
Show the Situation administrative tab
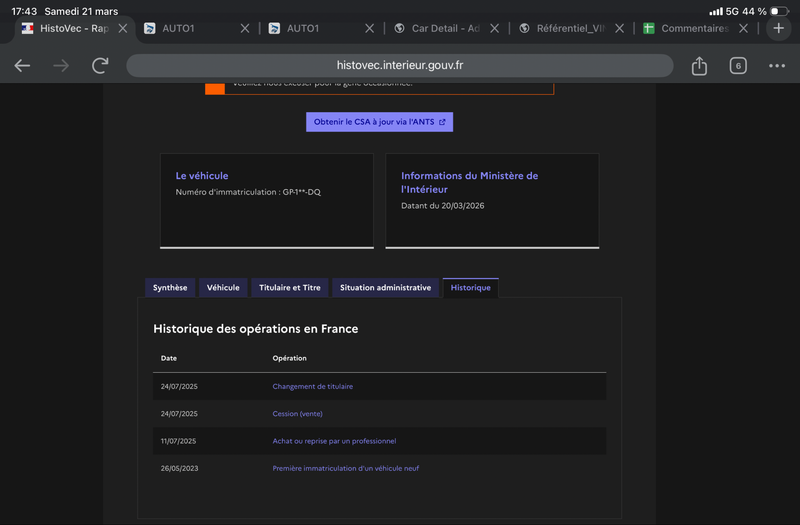[x=385, y=288]
